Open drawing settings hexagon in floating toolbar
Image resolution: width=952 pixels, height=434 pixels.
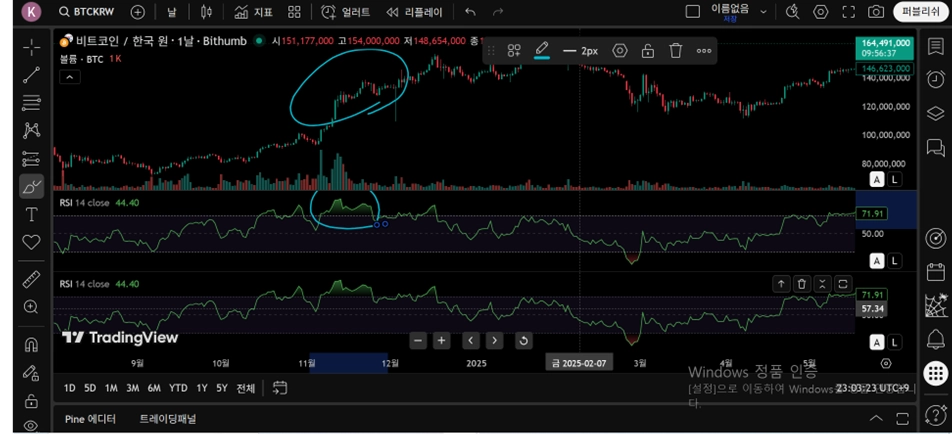pos(619,51)
